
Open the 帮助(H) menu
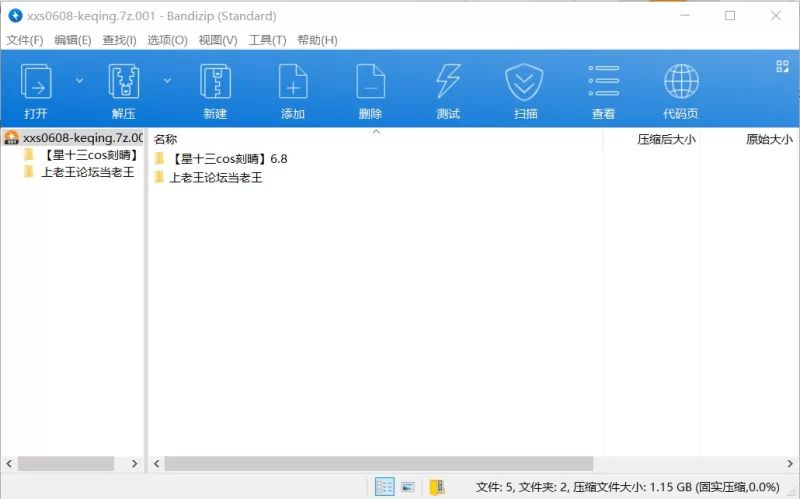pos(317,40)
